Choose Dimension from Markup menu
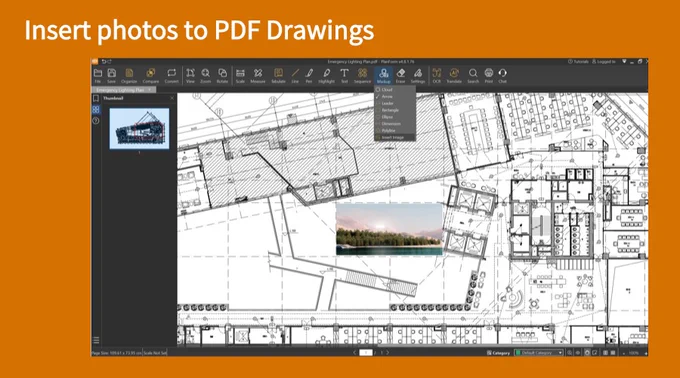The height and width of the screenshot is (378, 680). [395, 124]
